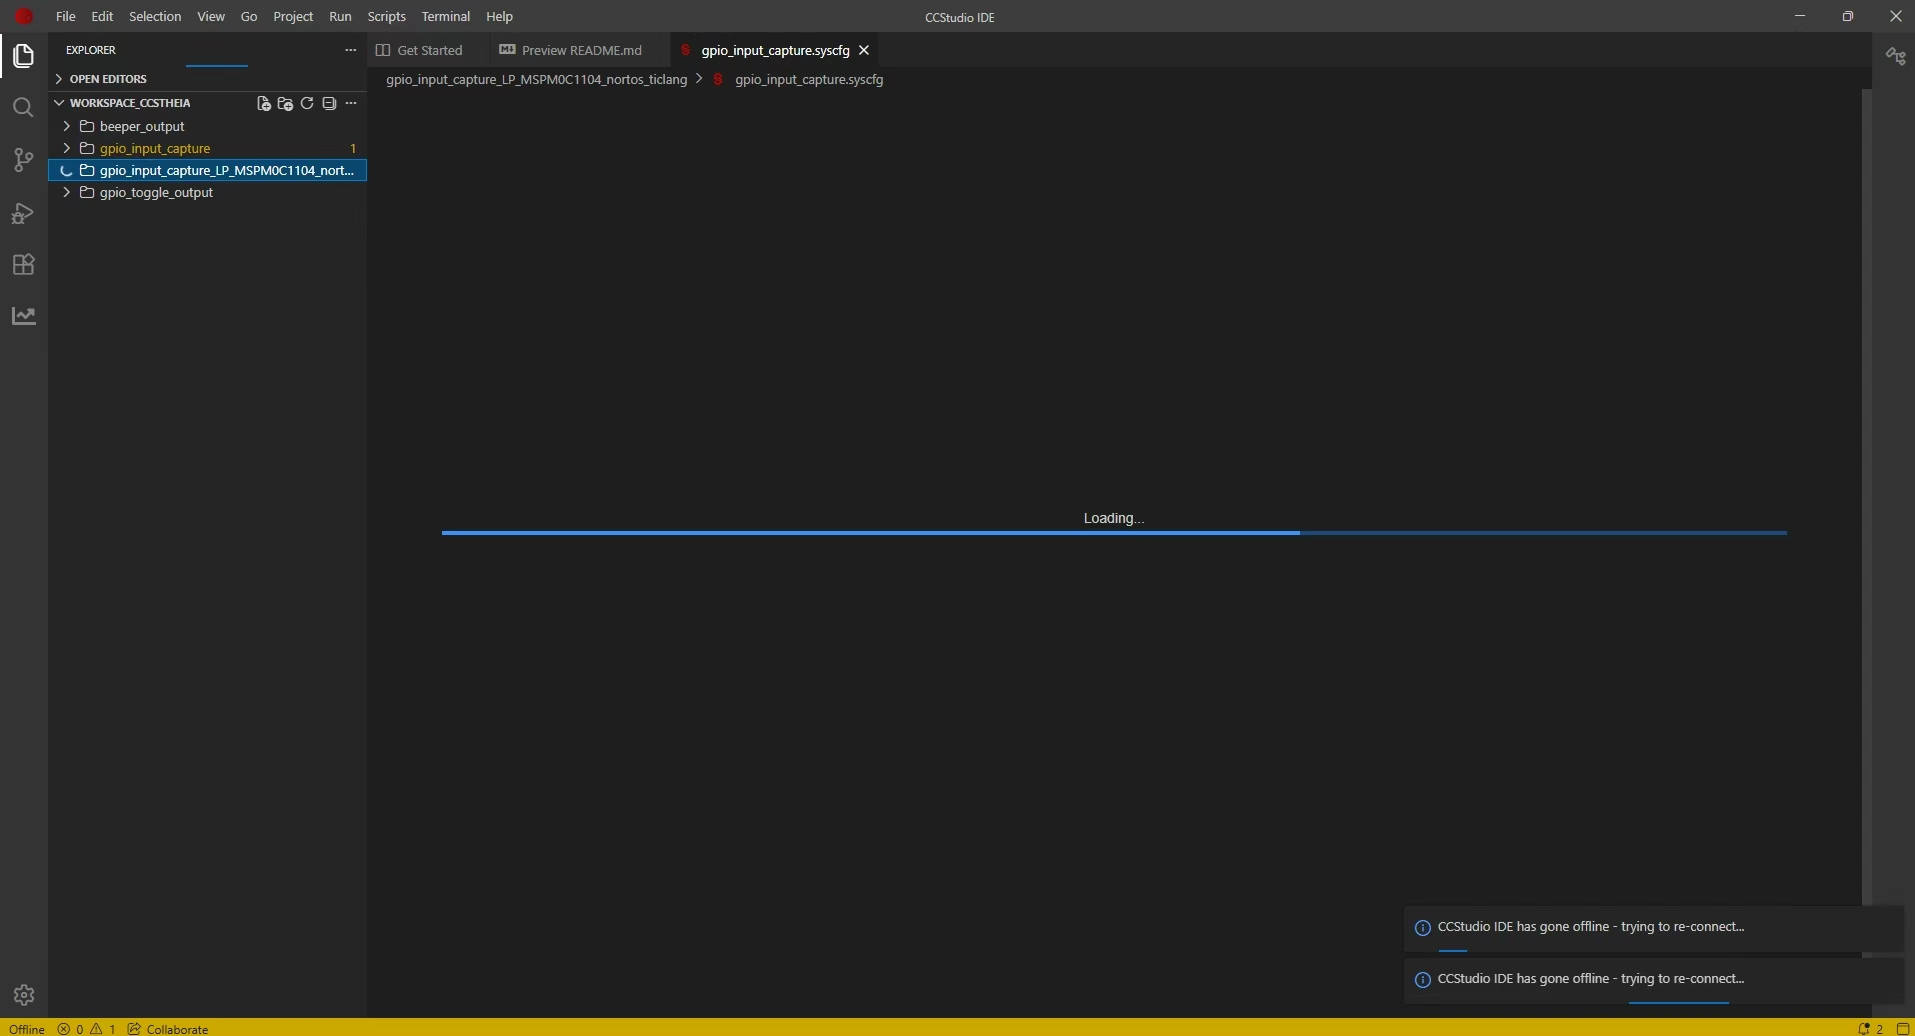This screenshot has height=1036, width=1915.
Task: Collapse all folders in workspace explorer
Action: (x=329, y=103)
